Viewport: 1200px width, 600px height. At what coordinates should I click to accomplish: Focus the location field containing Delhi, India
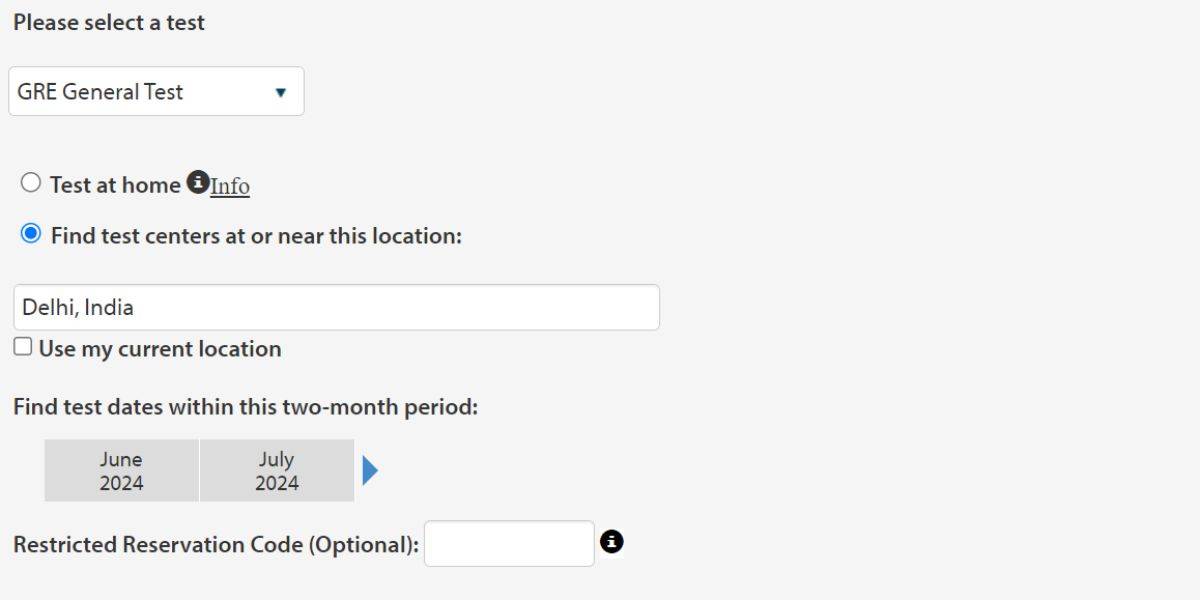pos(400,307)
